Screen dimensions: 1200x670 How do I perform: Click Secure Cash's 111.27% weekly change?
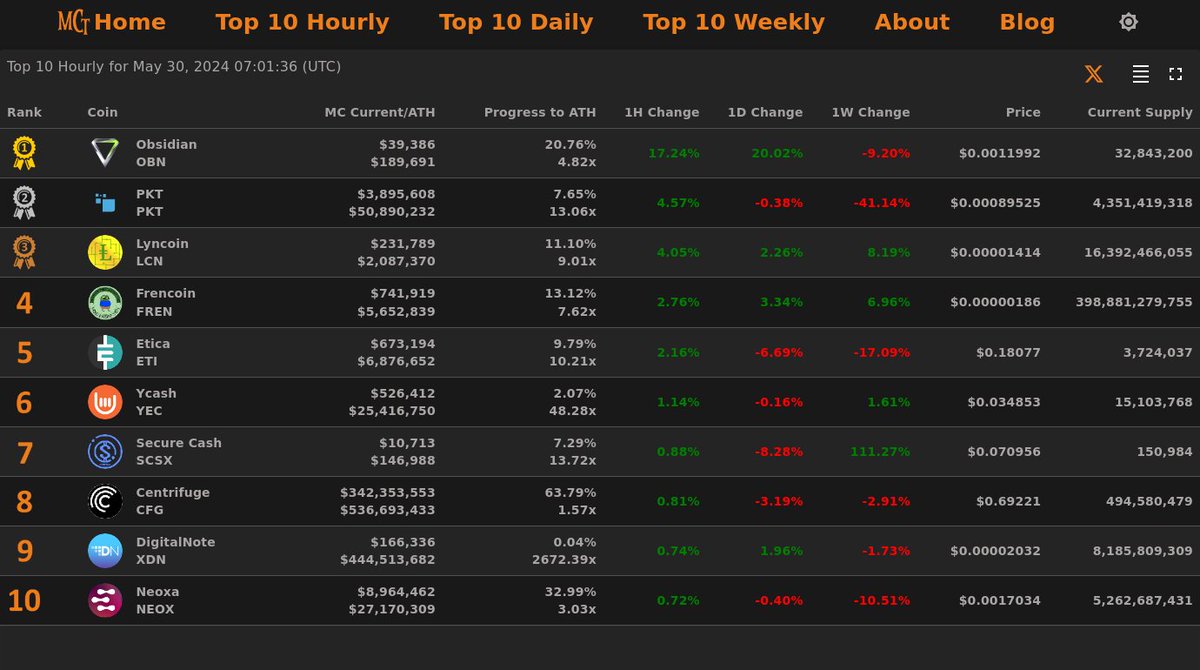tap(881, 452)
